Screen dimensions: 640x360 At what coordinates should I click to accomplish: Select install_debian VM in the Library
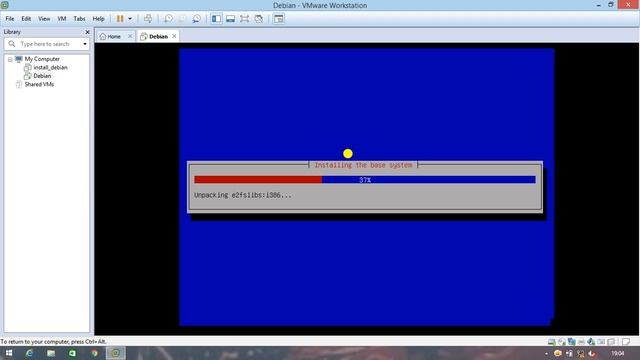pos(51,68)
